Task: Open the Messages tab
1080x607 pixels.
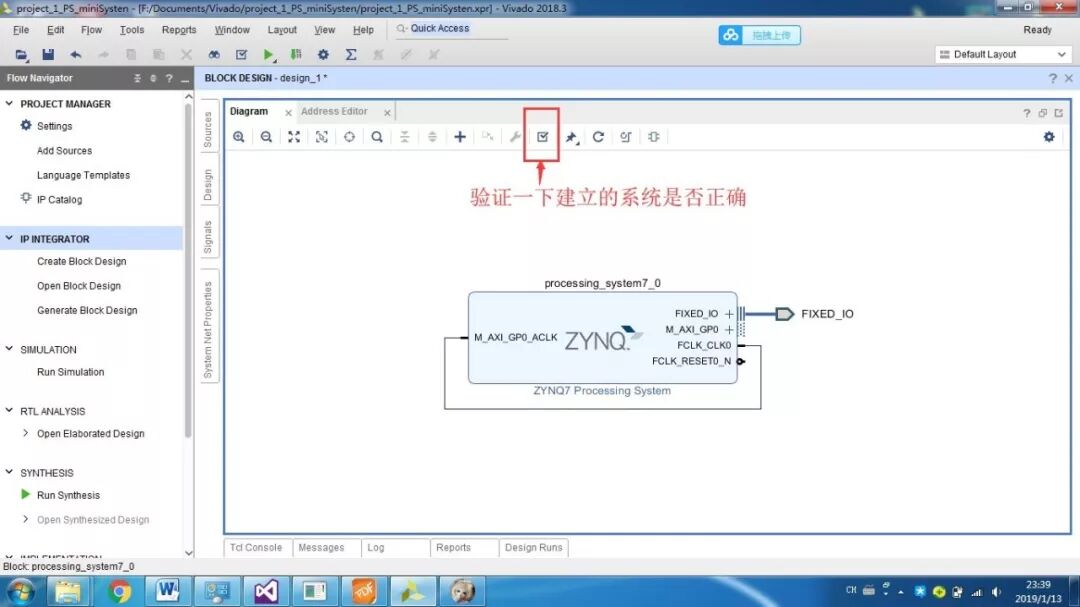Action: click(x=321, y=547)
